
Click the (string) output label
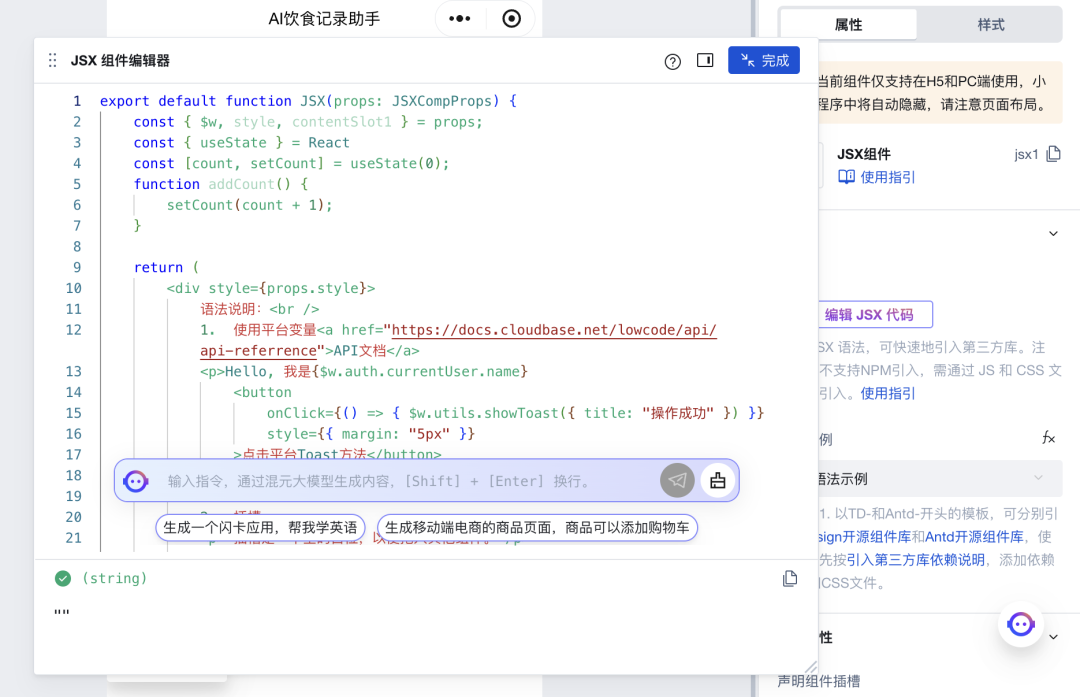coord(114,579)
